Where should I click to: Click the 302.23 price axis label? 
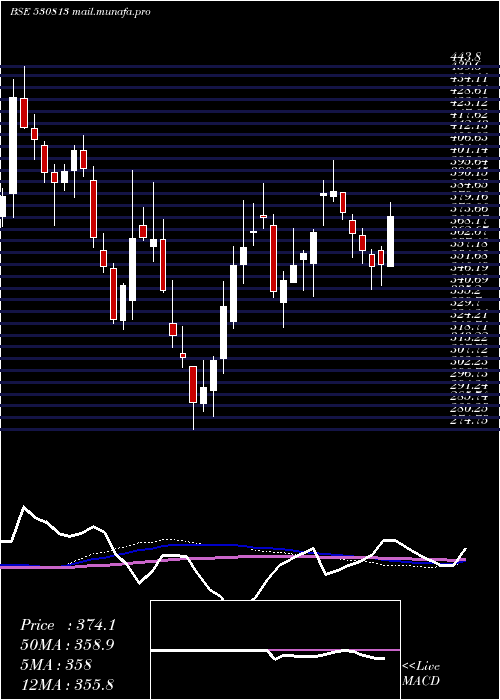[469, 361]
